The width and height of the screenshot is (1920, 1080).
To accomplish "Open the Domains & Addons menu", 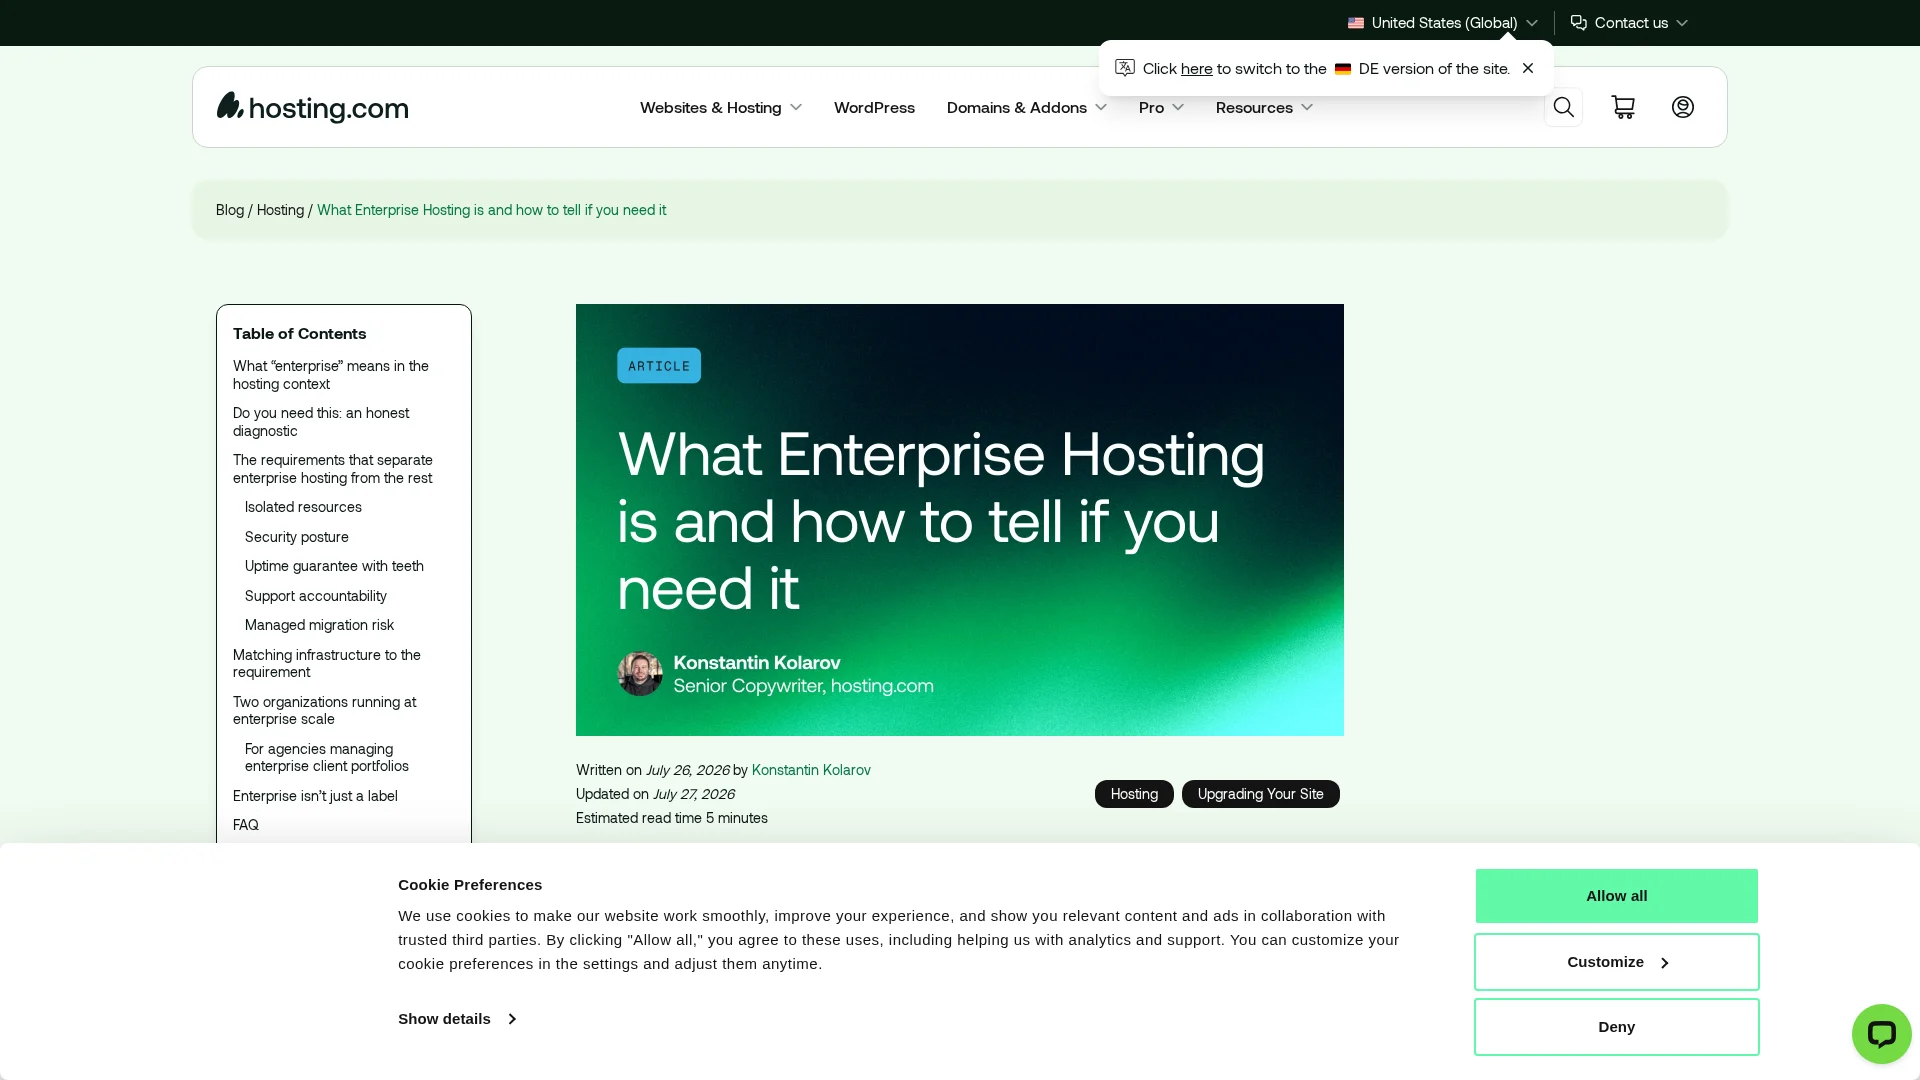I will pyautogui.click(x=1026, y=107).
